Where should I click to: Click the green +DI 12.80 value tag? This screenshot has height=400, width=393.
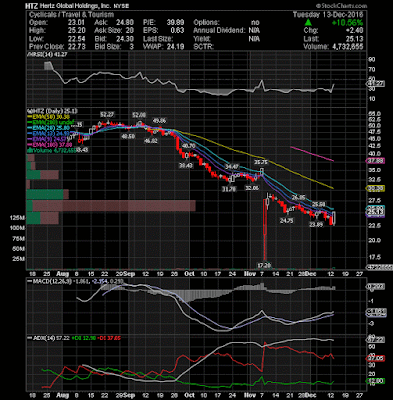tap(375, 381)
